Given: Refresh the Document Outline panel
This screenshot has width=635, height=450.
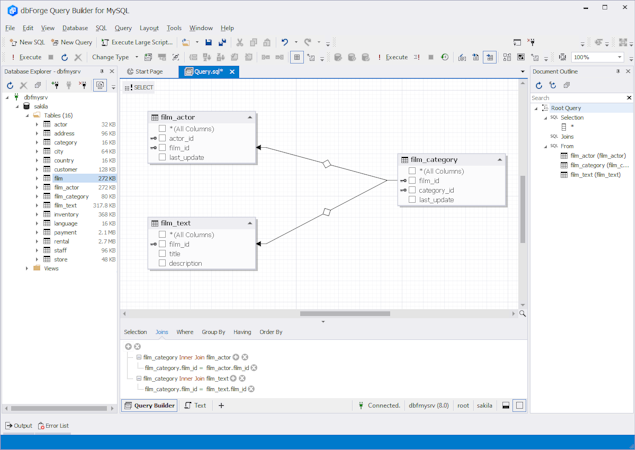Looking at the screenshot, I should [539, 86].
